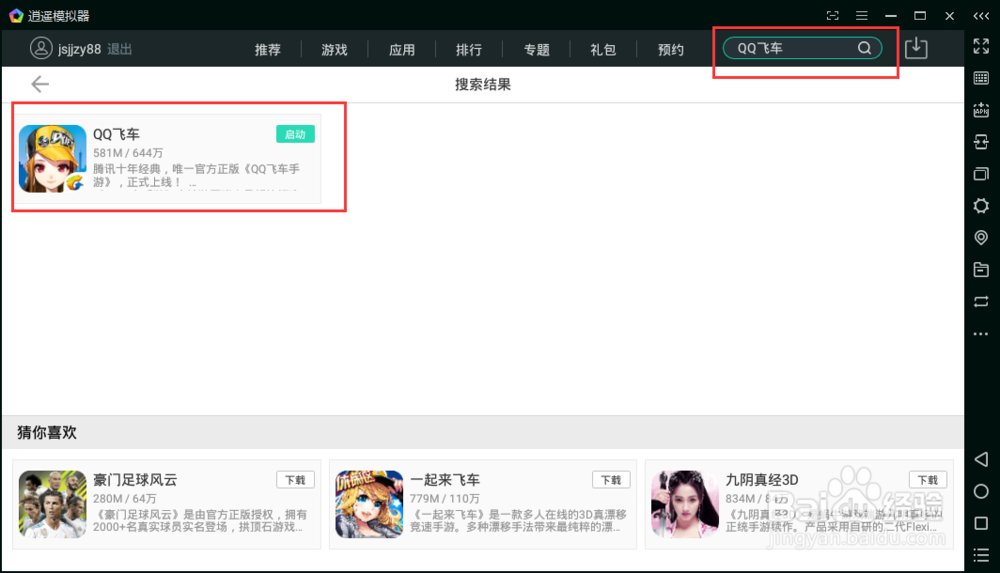The image size is (1000, 573).
Task: Click the user avatar icon next to jsjjzy88
Action: [x=41, y=48]
